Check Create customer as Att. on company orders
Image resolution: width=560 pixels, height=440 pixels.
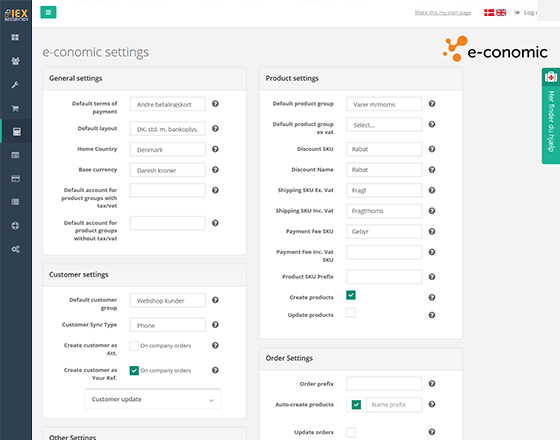[134, 345]
